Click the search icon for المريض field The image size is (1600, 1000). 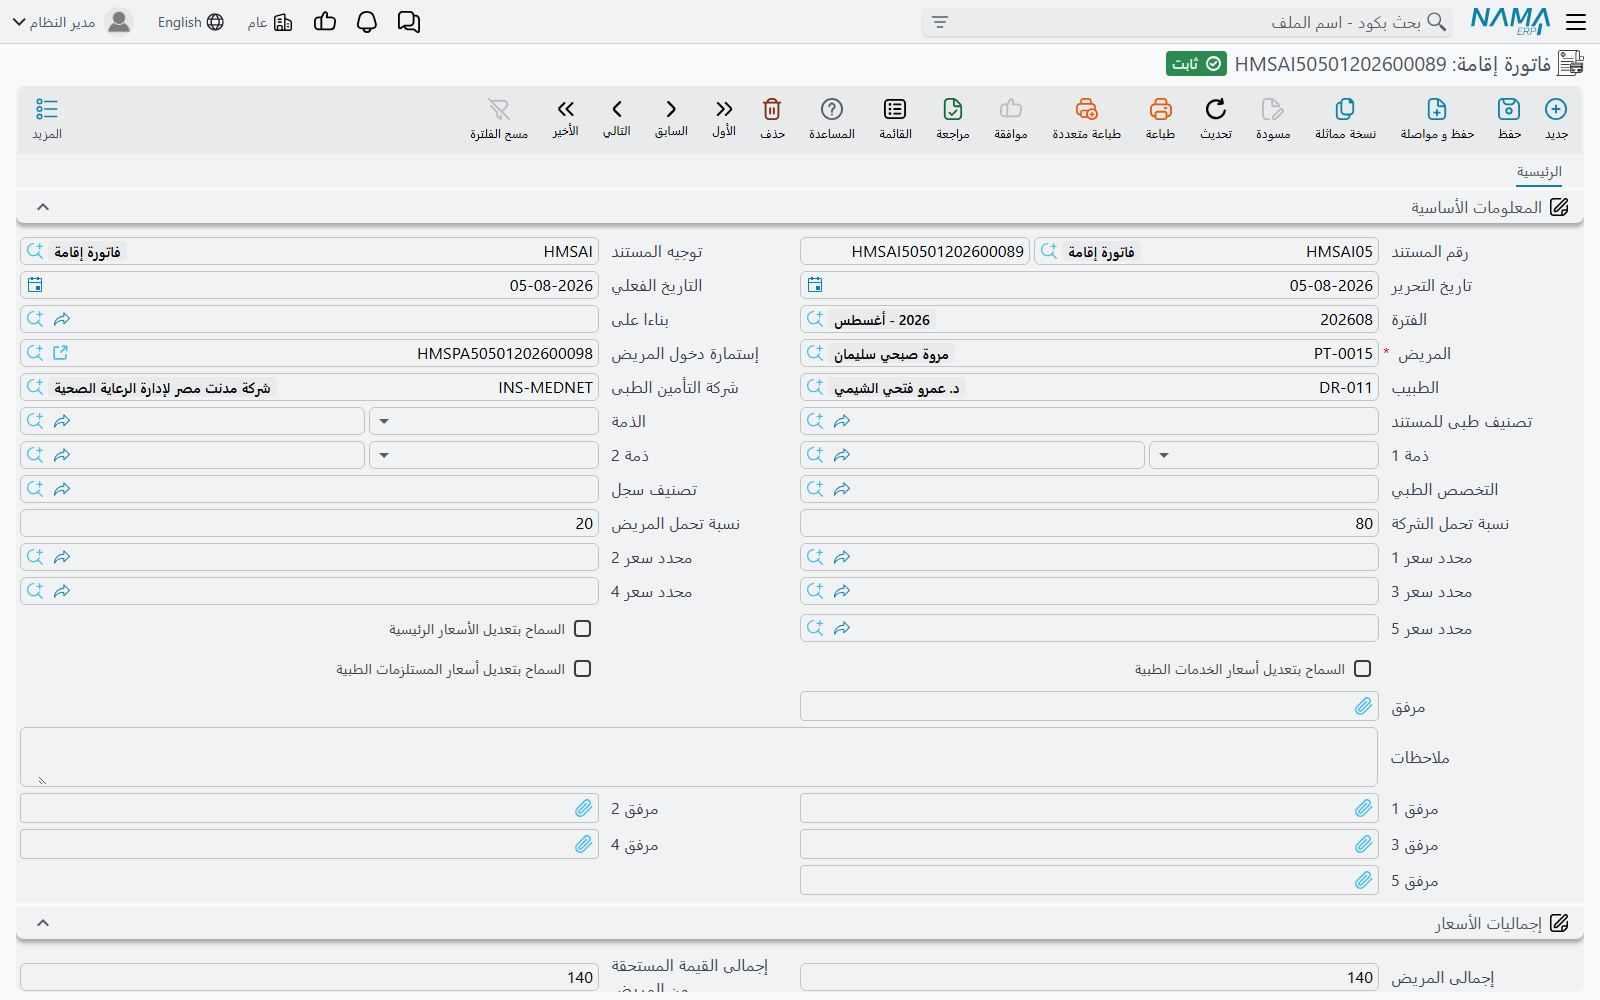[x=815, y=353]
